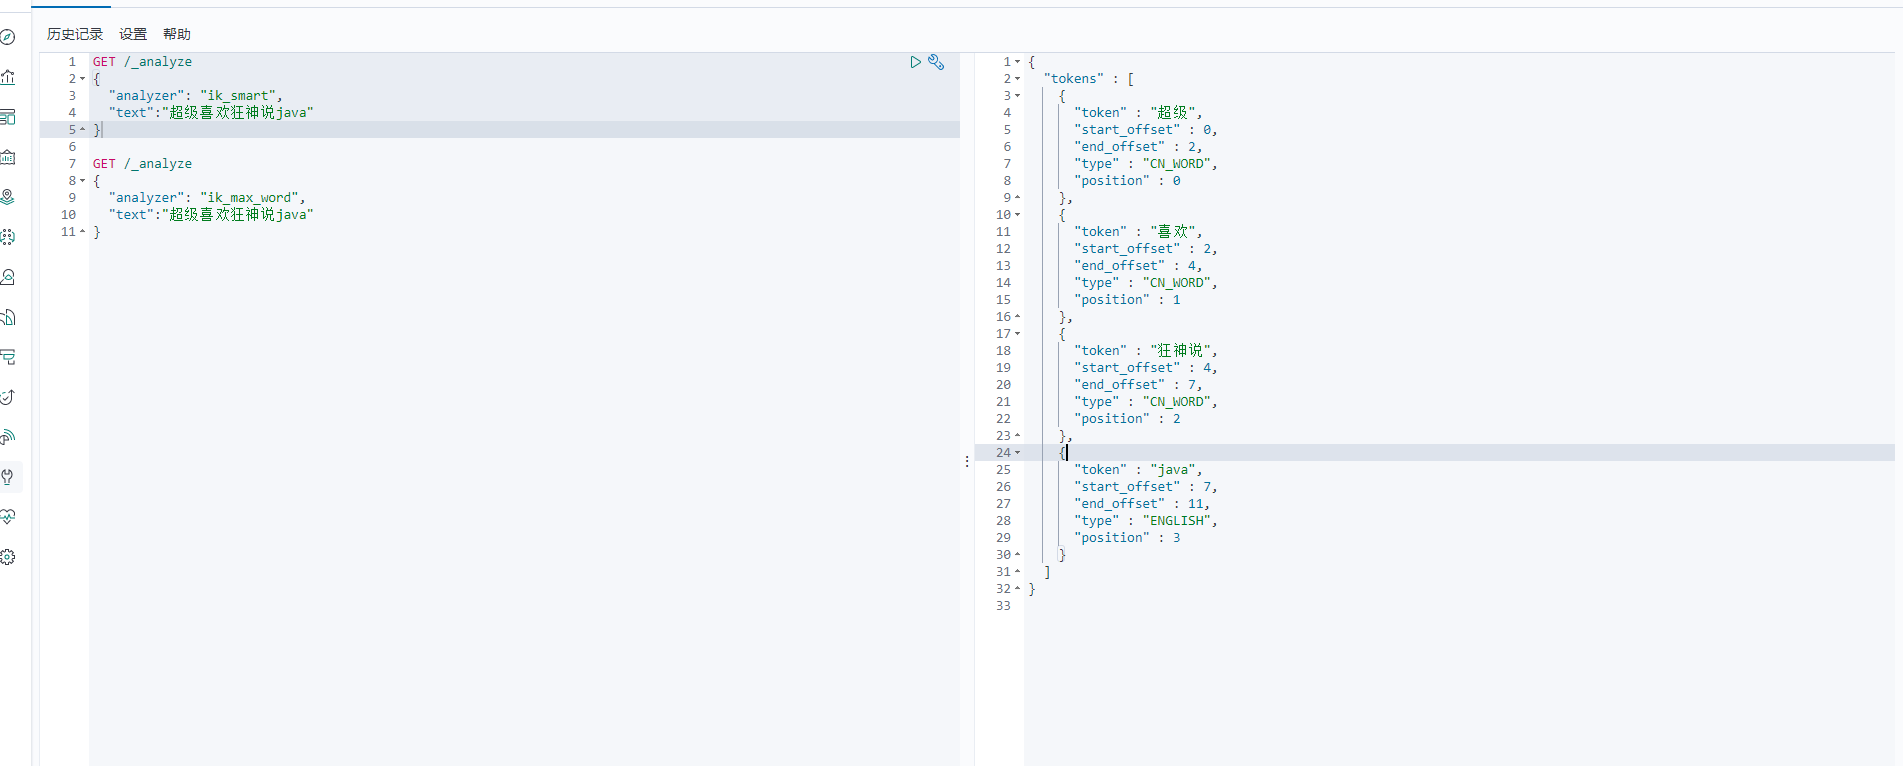
Task: Select the Dev Tools wrench sidebar icon
Action: (x=8, y=477)
